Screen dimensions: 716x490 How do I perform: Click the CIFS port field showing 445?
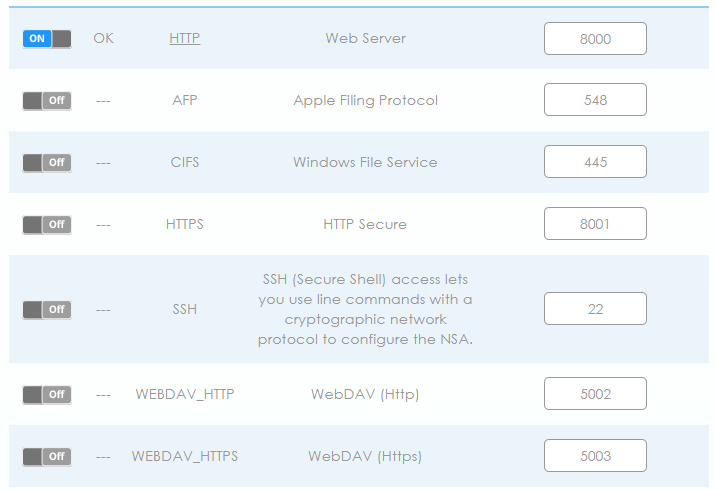(595, 162)
